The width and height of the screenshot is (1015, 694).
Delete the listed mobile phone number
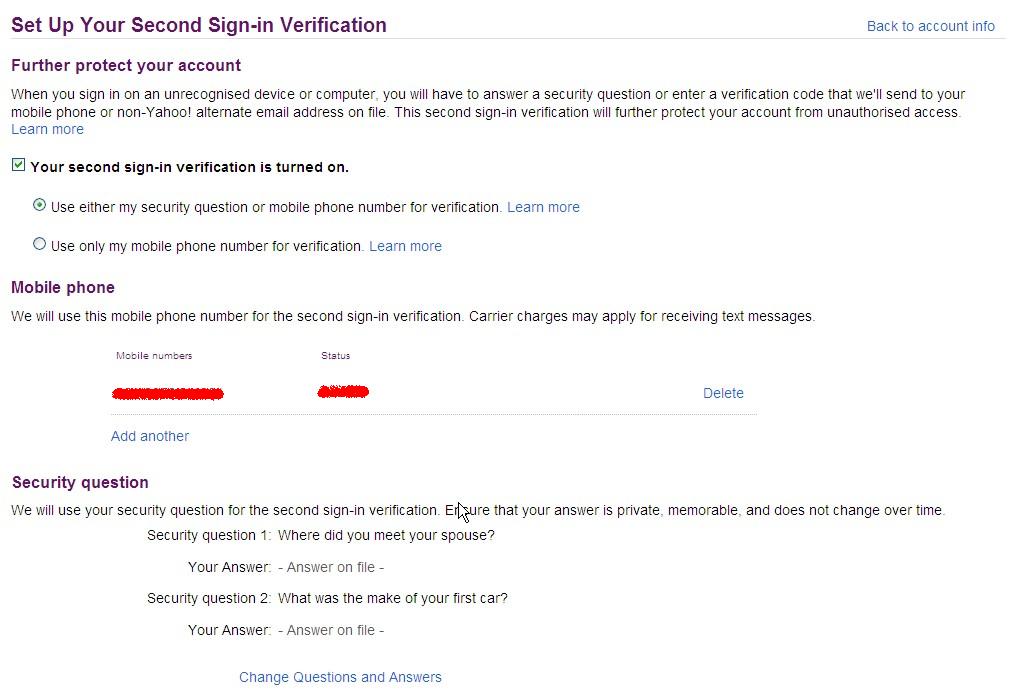[x=723, y=393]
